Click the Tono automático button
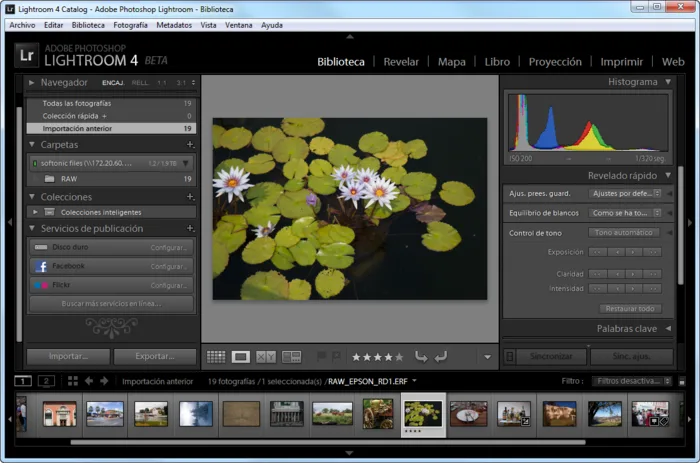Image resolution: width=700 pixels, height=463 pixels. click(x=624, y=233)
